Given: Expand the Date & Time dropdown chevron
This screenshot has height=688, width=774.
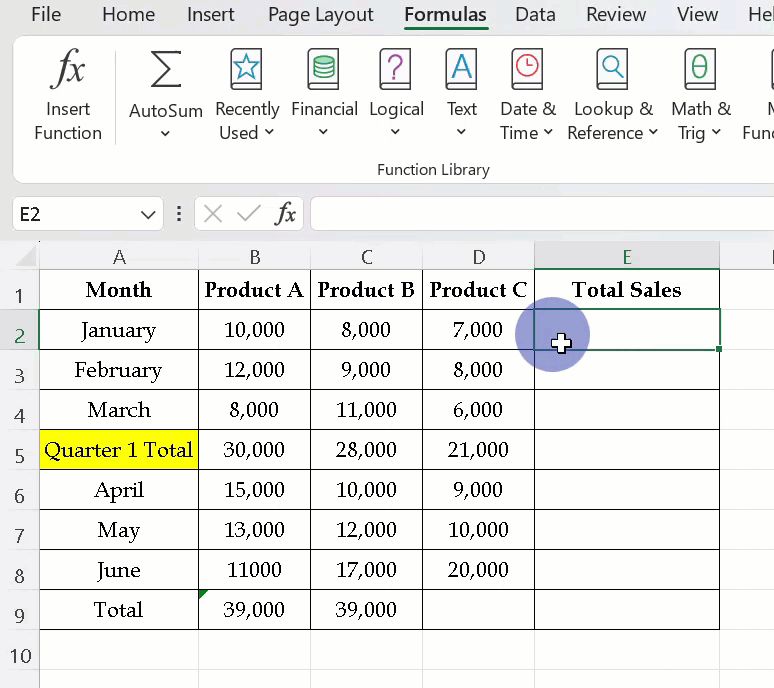Looking at the screenshot, I should [x=548, y=132].
